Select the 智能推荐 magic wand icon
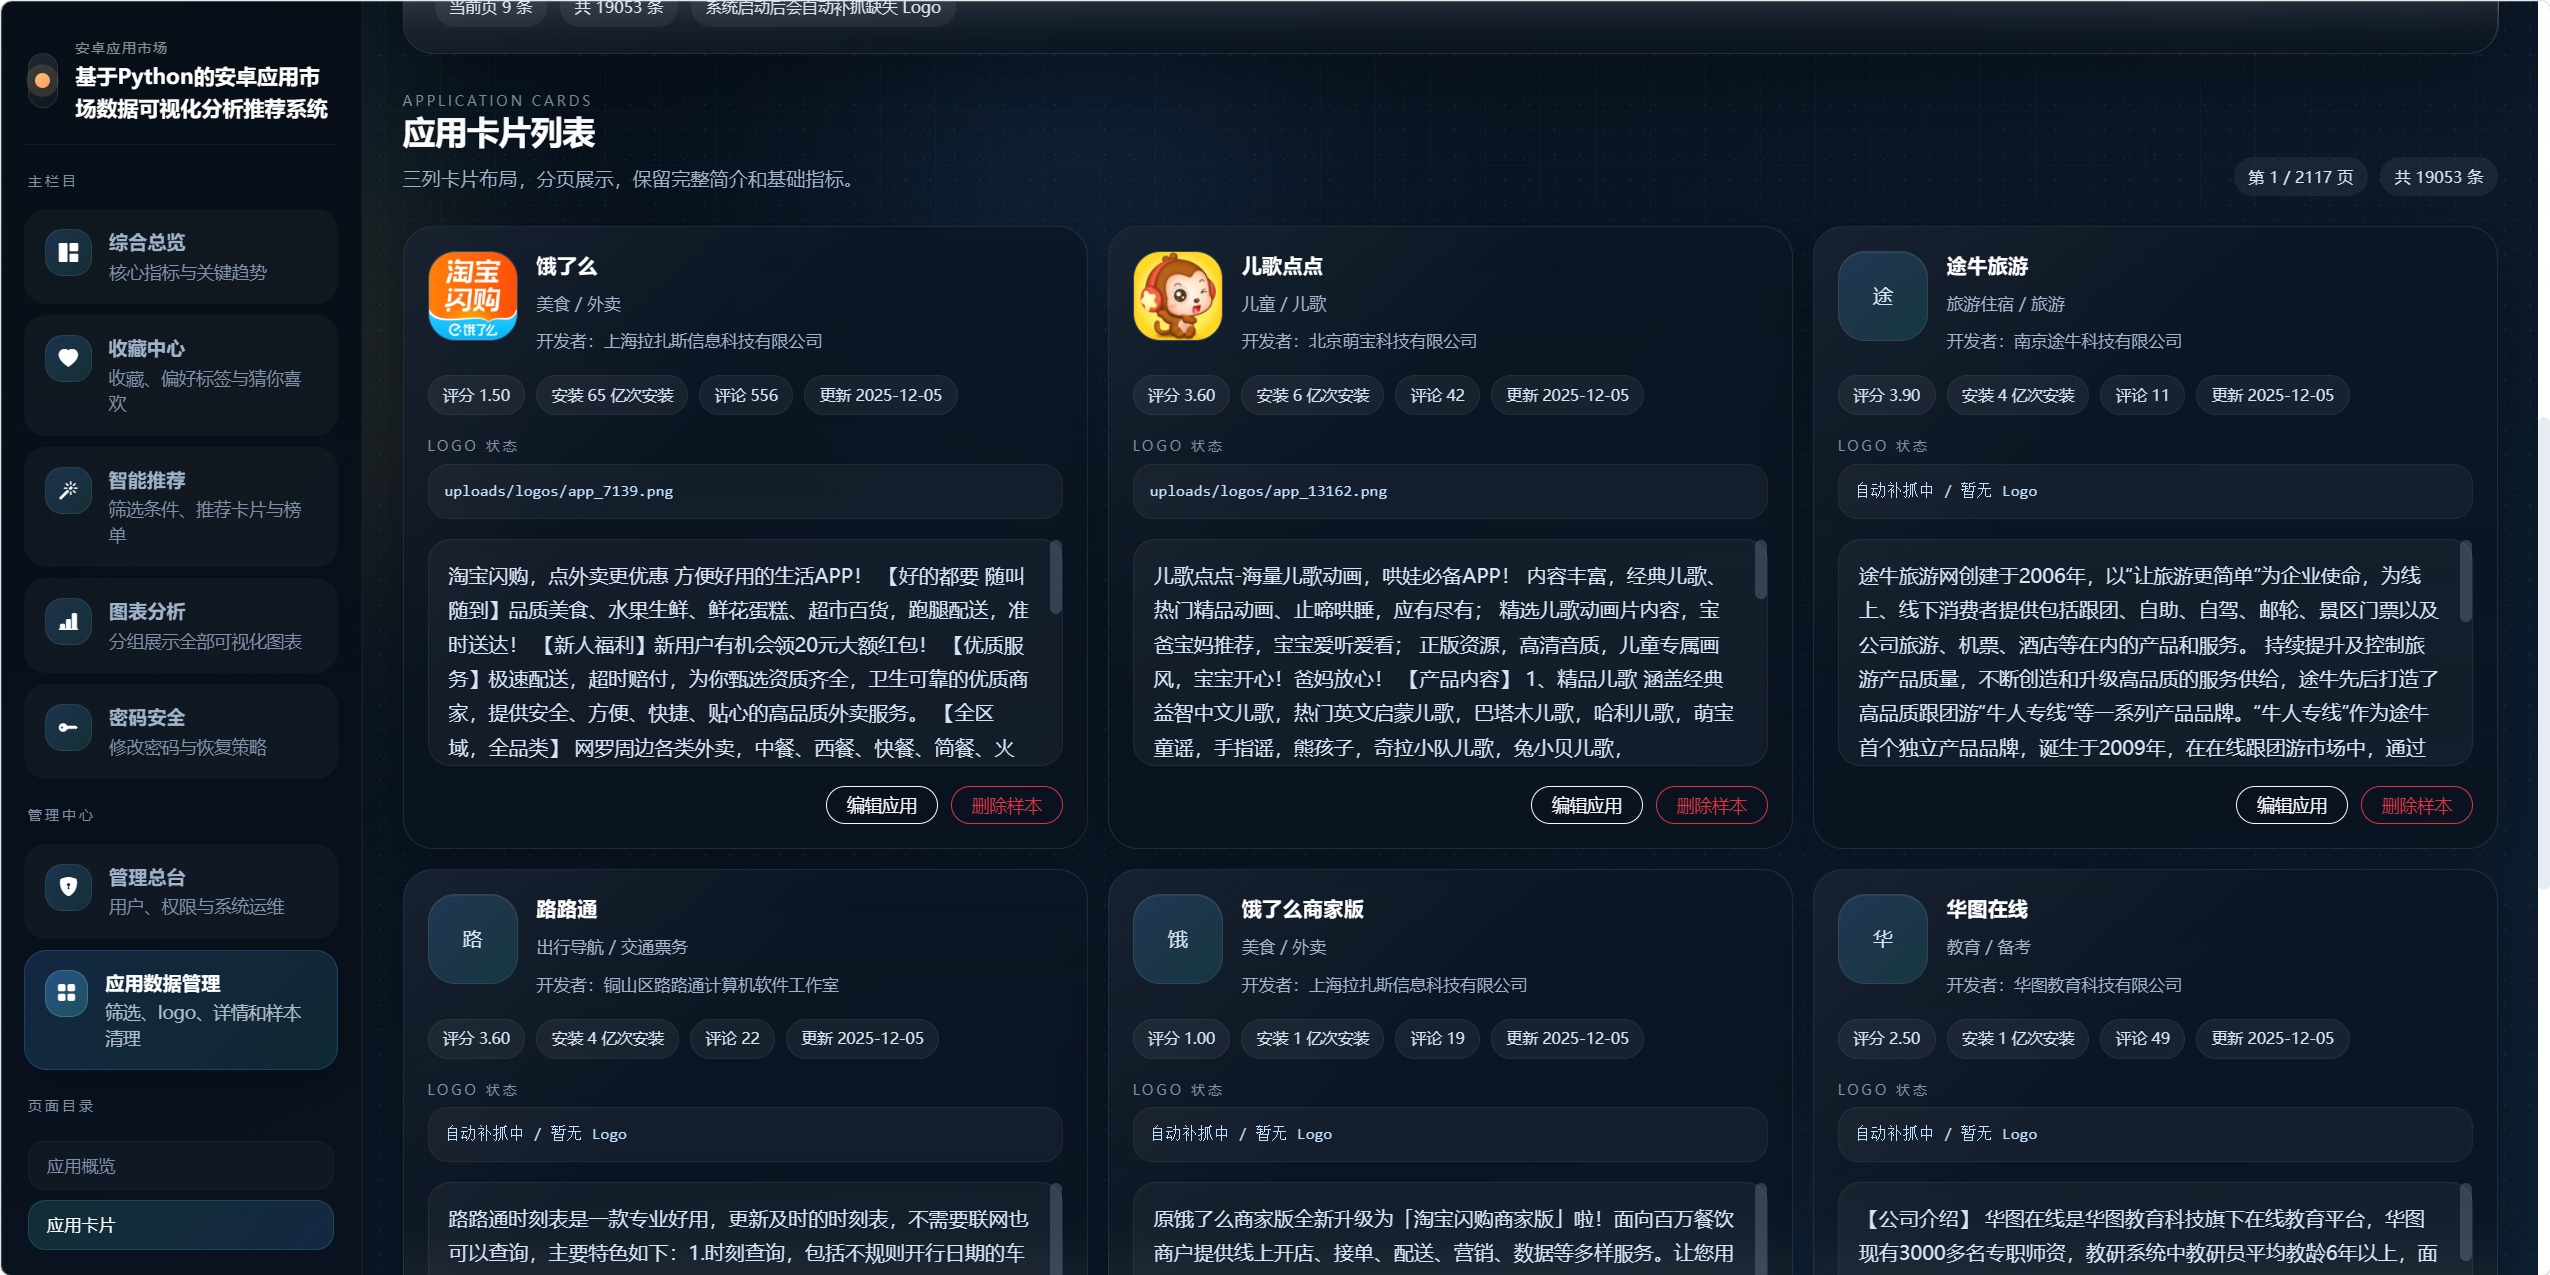 68,490
